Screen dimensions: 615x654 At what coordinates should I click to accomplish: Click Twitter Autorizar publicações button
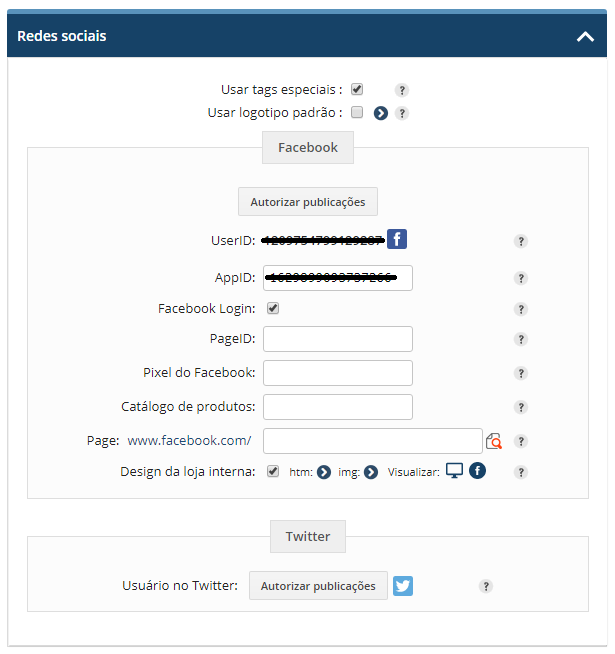coord(318,586)
